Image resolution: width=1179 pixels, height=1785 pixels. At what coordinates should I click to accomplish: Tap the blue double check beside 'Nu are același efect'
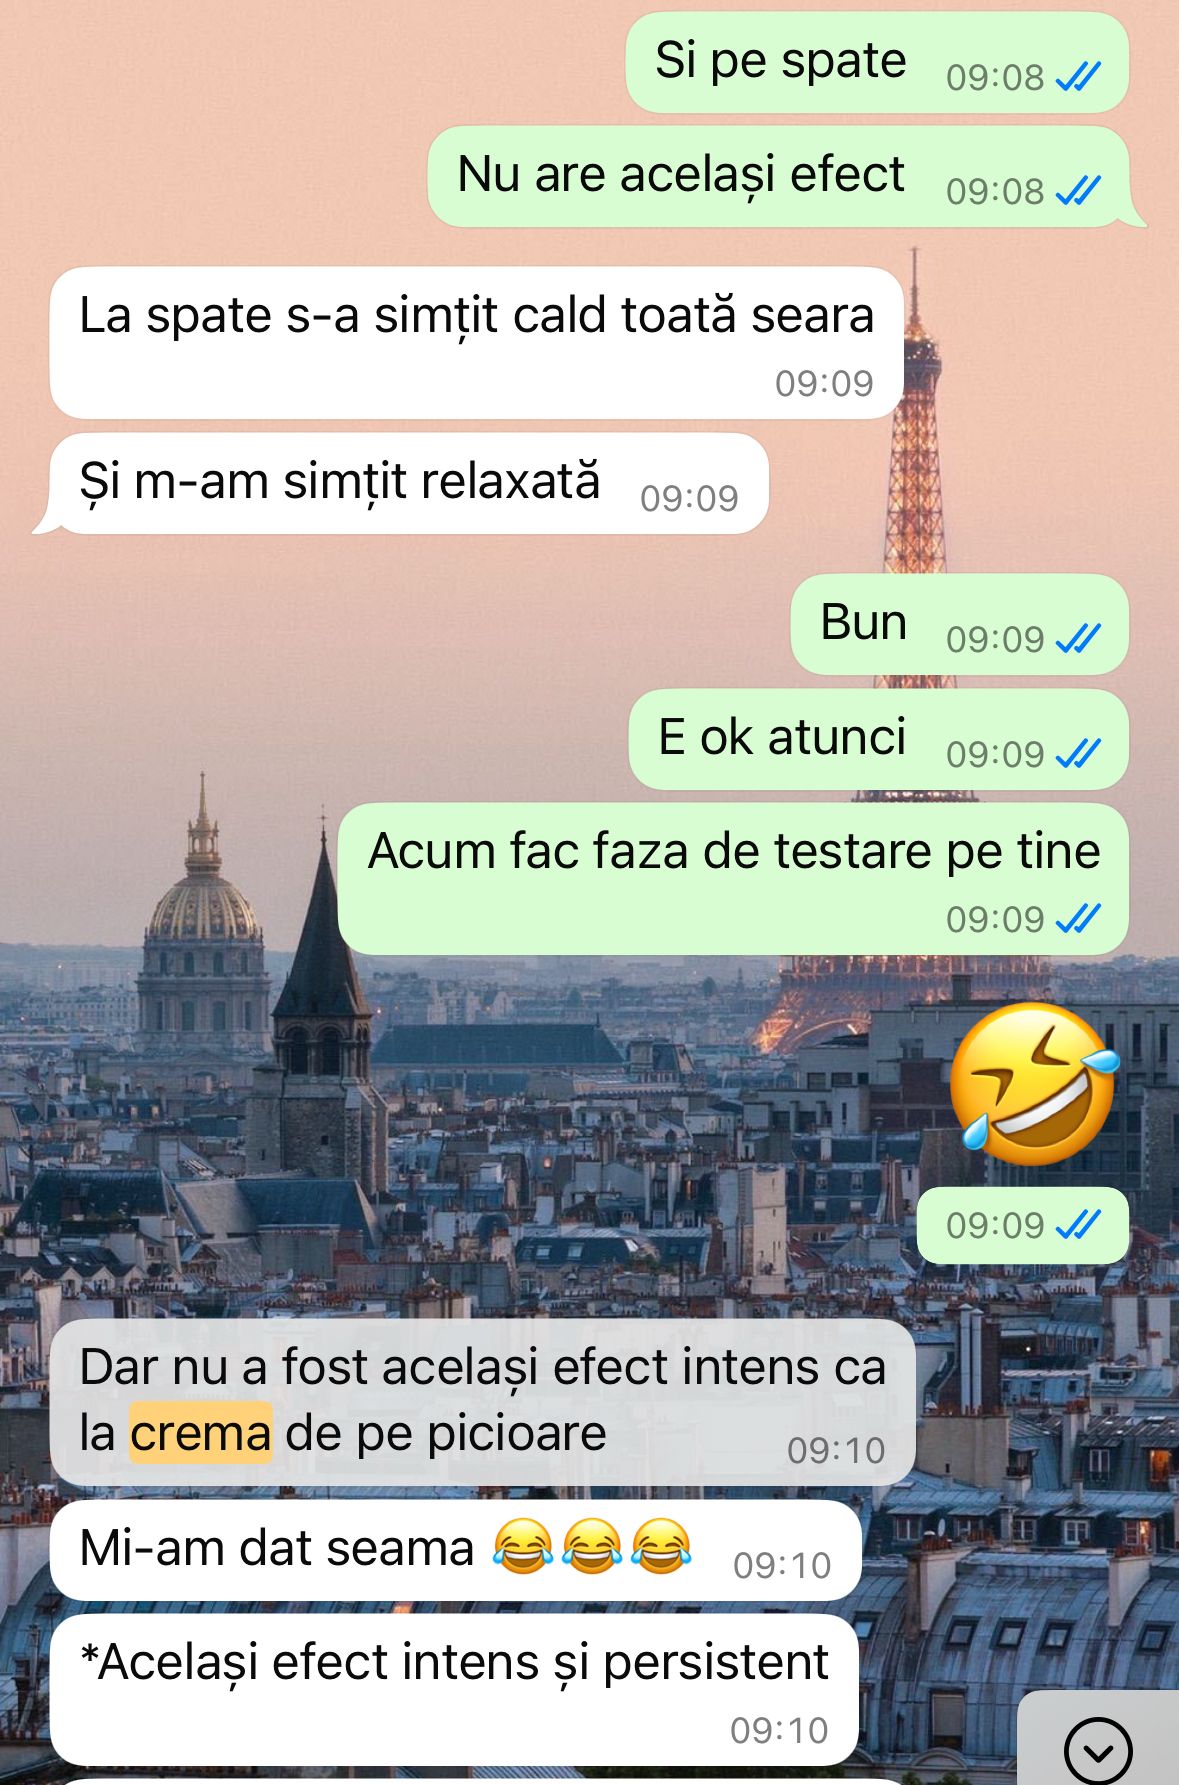[x=1078, y=190]
